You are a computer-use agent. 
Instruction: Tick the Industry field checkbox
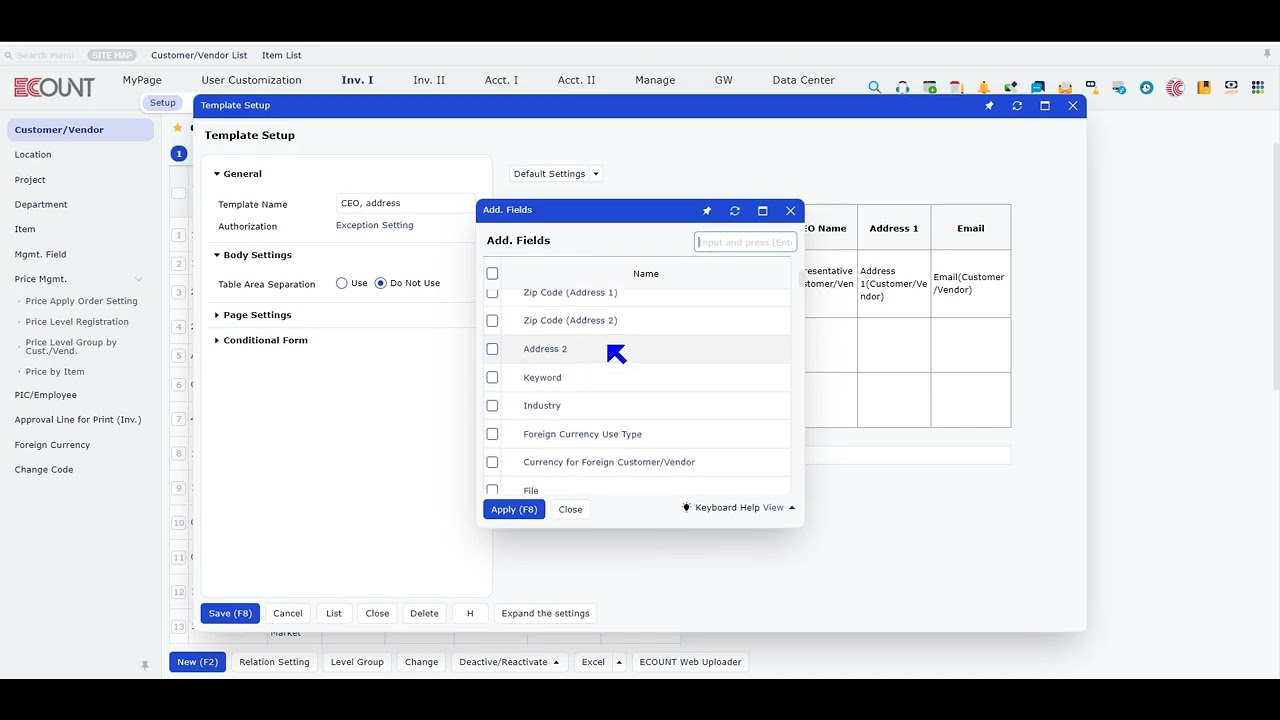(x=492, y=406)
